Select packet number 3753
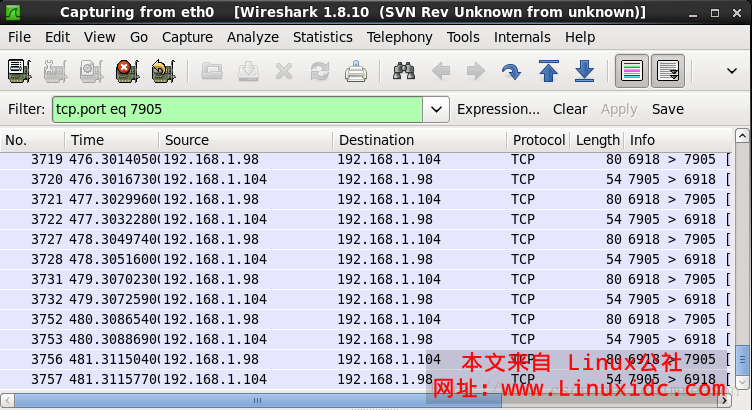752x410 pixels. [x=367, y=340]
